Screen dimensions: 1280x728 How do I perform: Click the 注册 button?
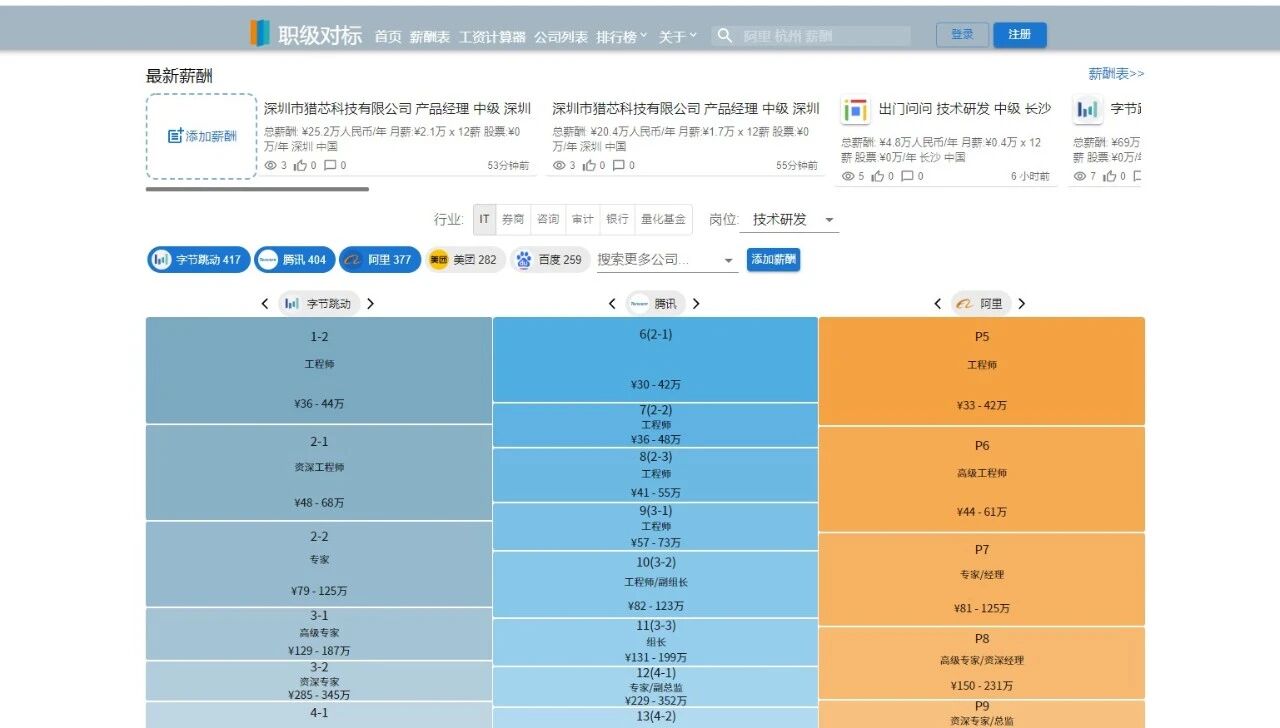(1019, 35)
